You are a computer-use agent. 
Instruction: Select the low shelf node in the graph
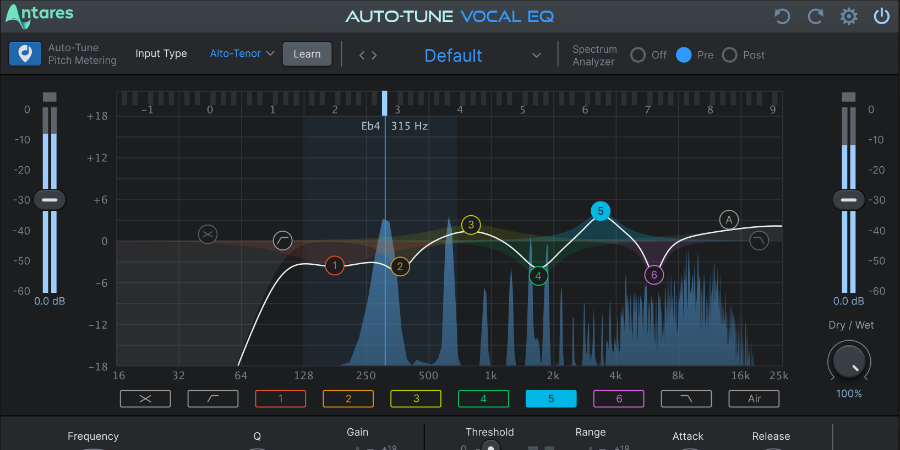[x=208, y=234]
